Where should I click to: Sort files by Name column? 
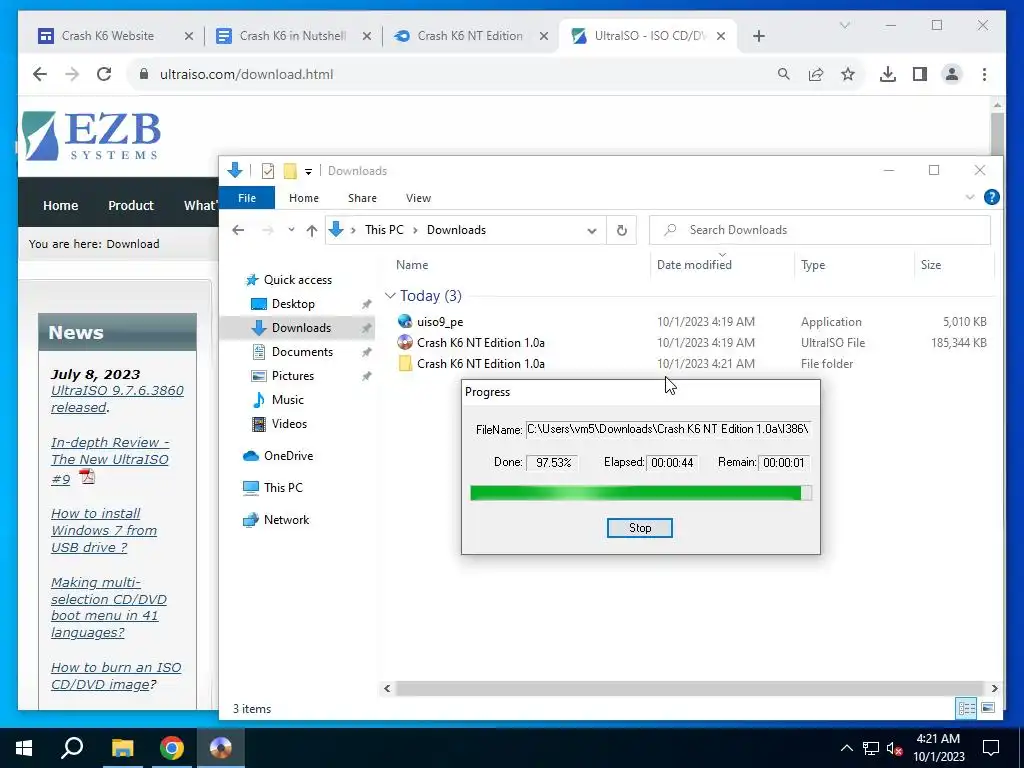click(412, 264)
